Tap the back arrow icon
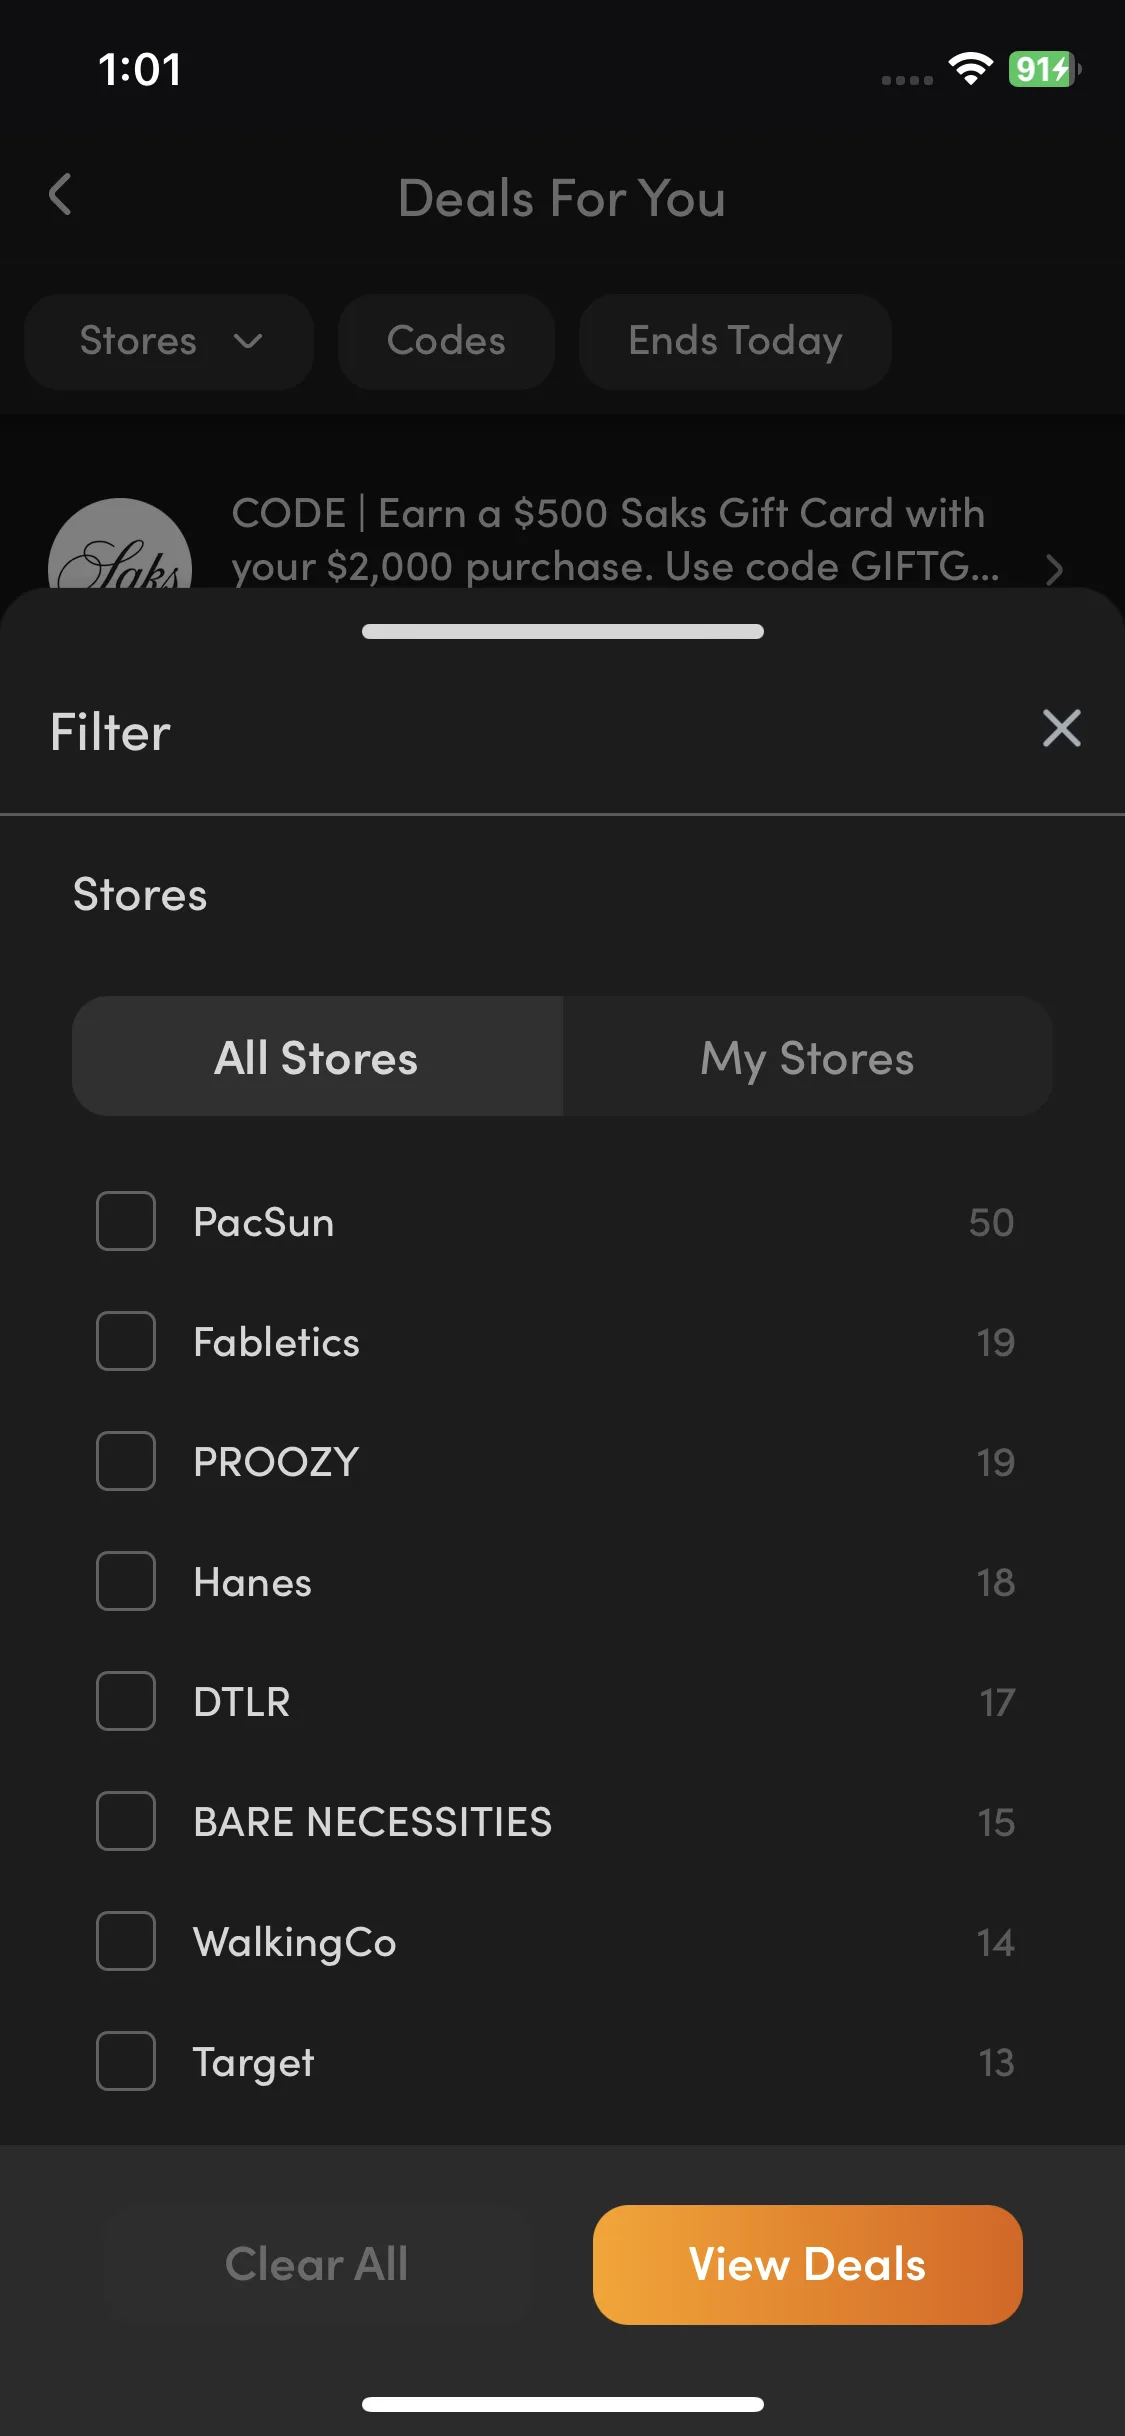1125x2436 pixels. point(60,194)
